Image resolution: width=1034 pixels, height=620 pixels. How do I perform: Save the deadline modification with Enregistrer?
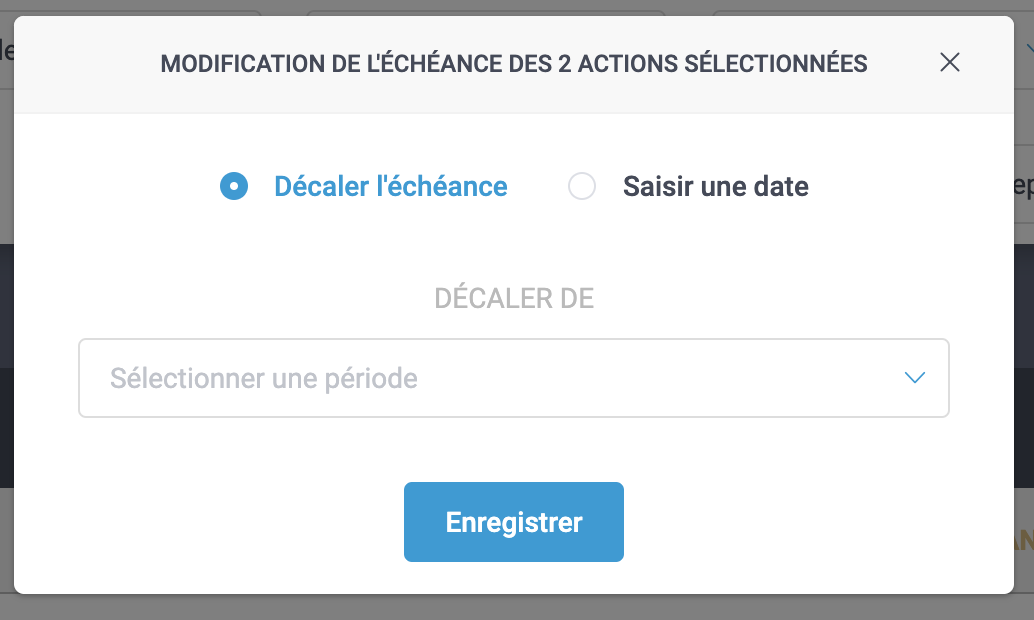(x=513, y=521)
